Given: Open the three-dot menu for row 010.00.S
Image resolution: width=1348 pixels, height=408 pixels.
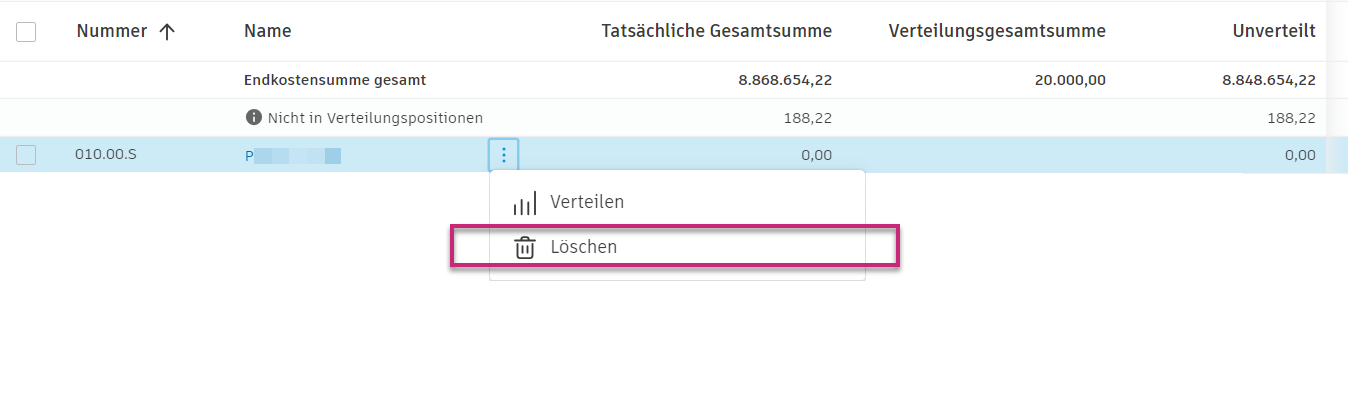Looking at the screenshot, I should tap(504, 155).
